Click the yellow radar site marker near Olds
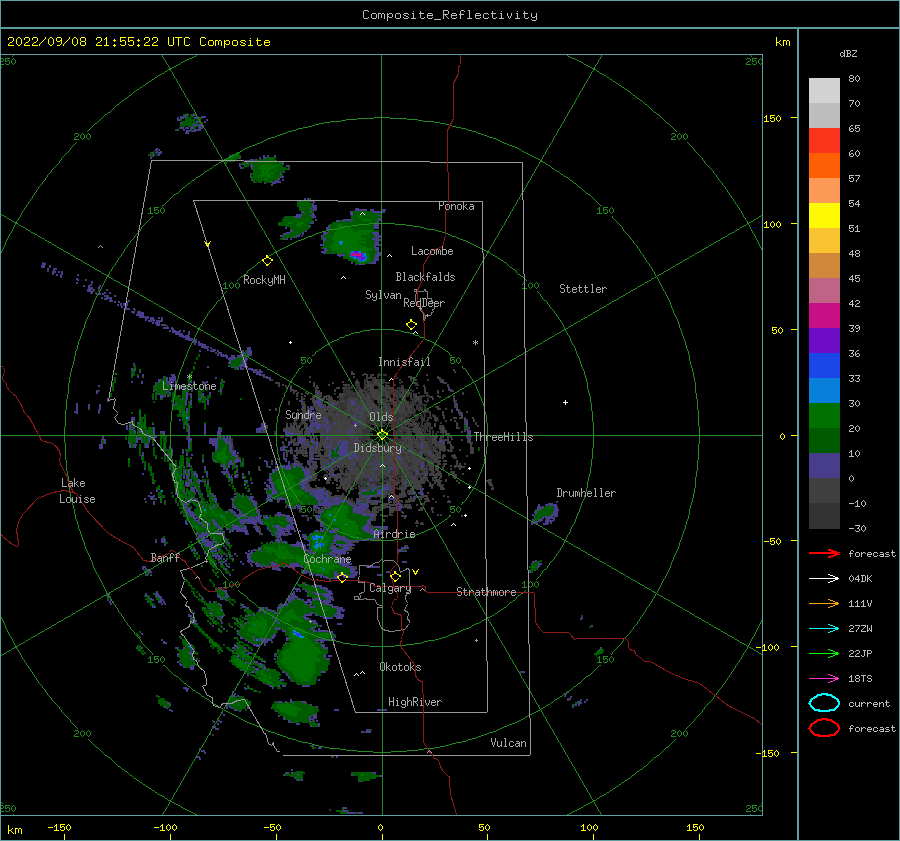 point(382,435)
